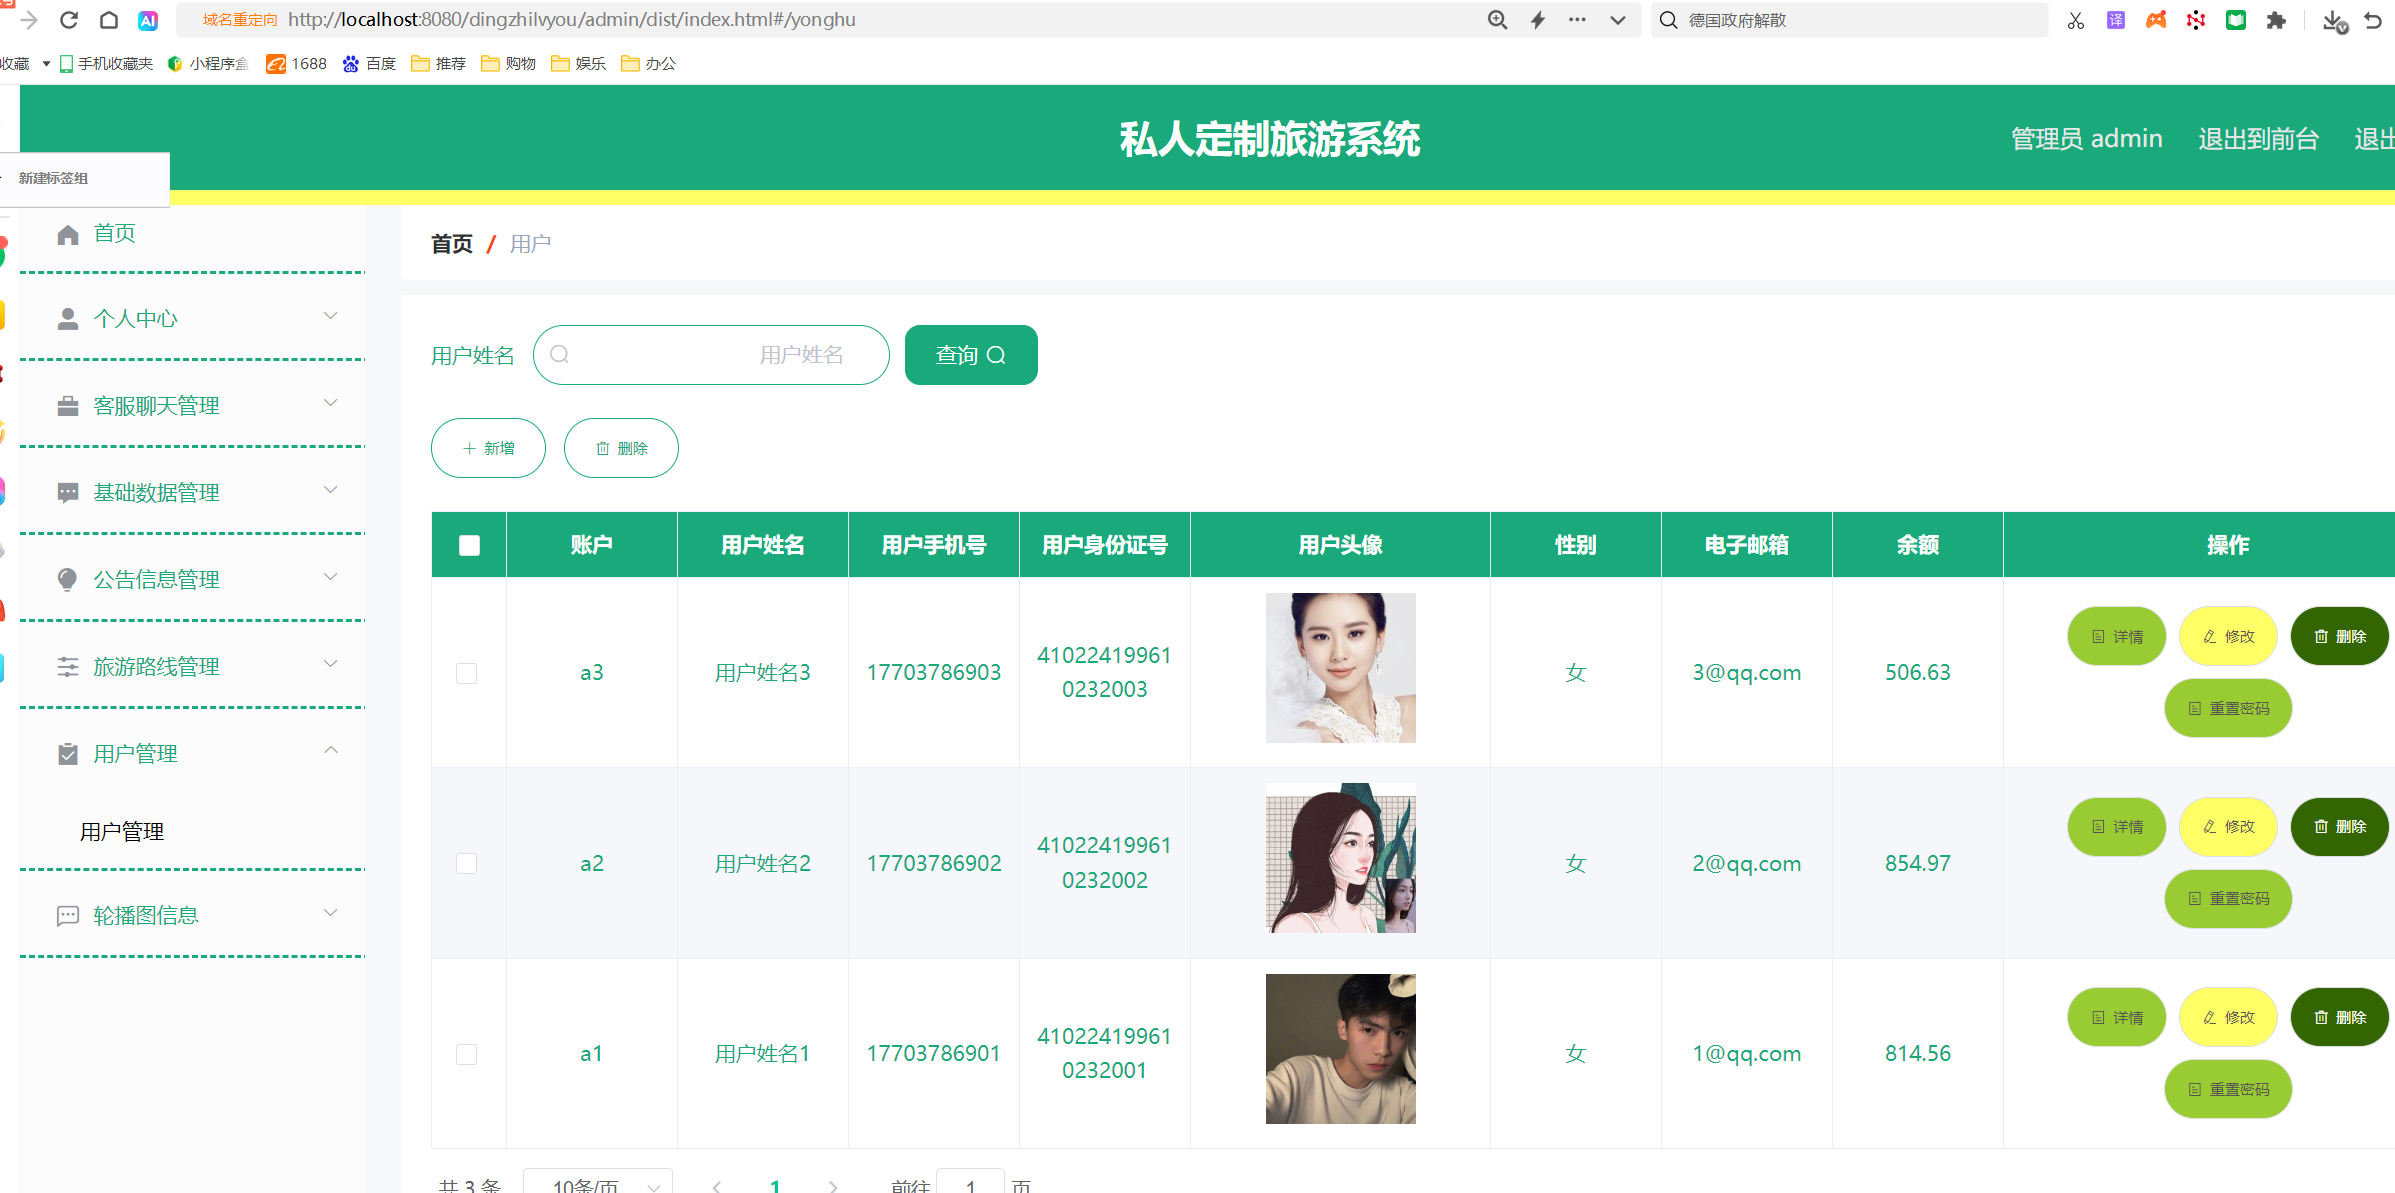Click the scissors screenshot icon in toolbar
2395x1193 pixels.
(x=2076, y=20)
